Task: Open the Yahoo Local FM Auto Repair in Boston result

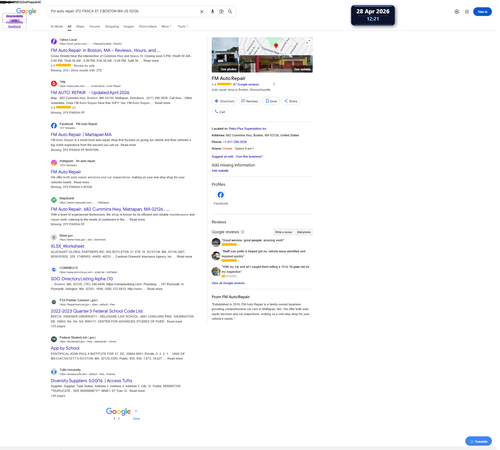Action: pos(105,50)
